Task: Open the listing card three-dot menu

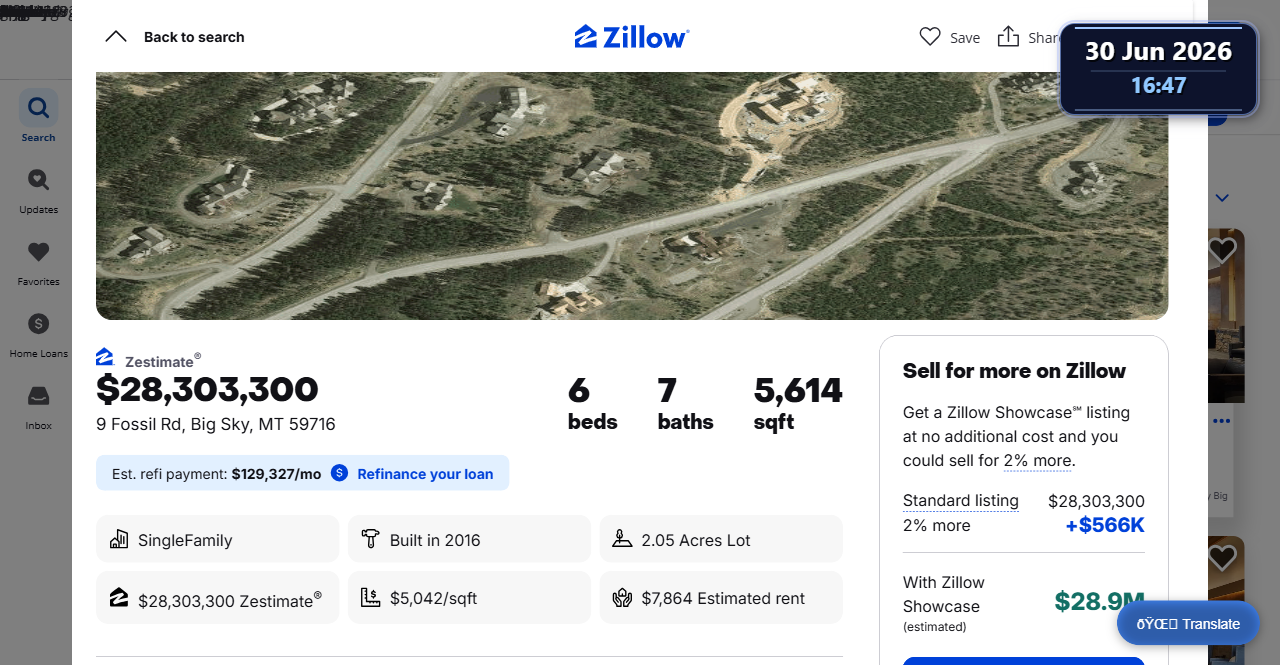Action: [x=1221, y=421]
